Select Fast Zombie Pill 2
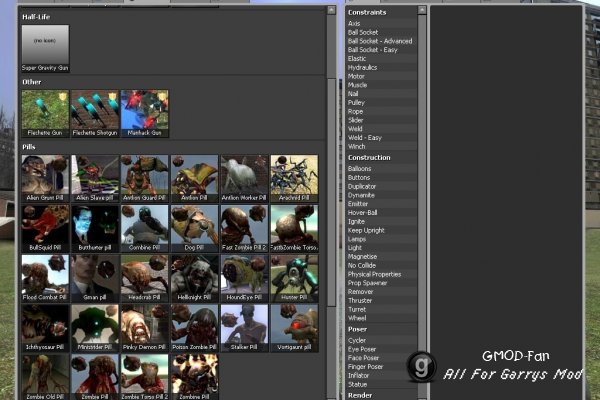This screenshot has width=600, height=400. point(244,229)
